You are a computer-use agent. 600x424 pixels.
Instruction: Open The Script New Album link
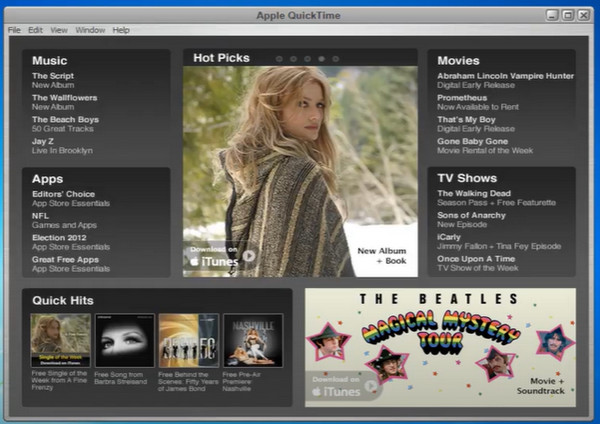(53, 80)
